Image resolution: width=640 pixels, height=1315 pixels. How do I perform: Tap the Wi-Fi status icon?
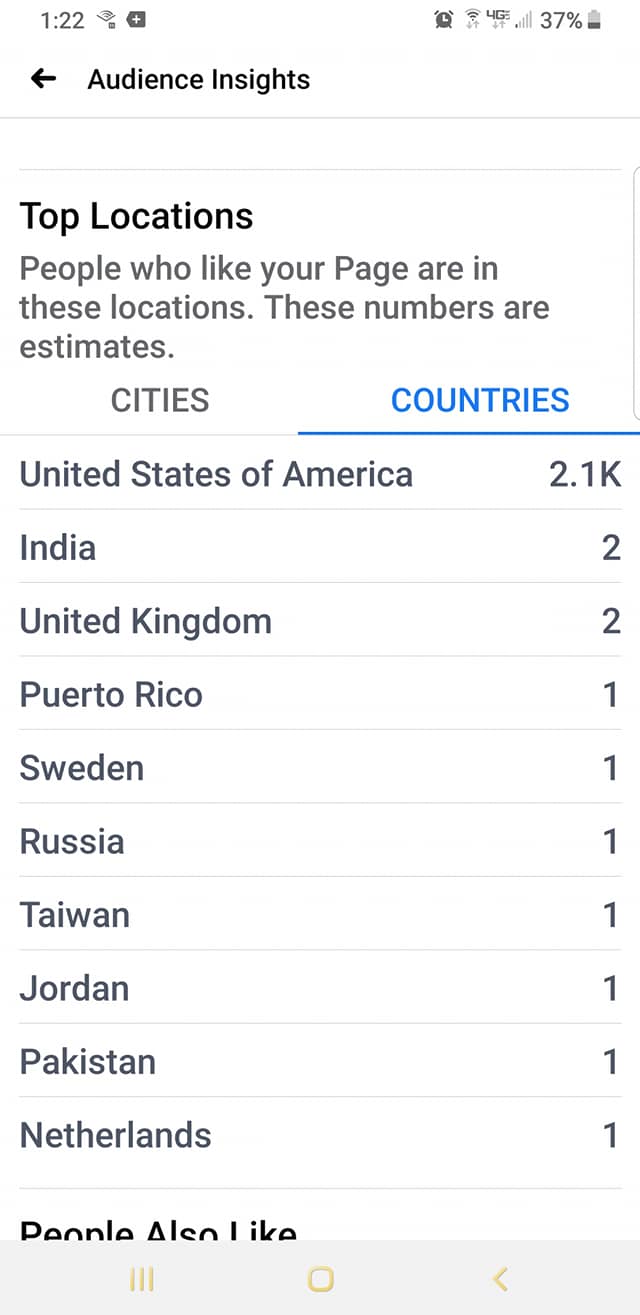coord(473,20)
